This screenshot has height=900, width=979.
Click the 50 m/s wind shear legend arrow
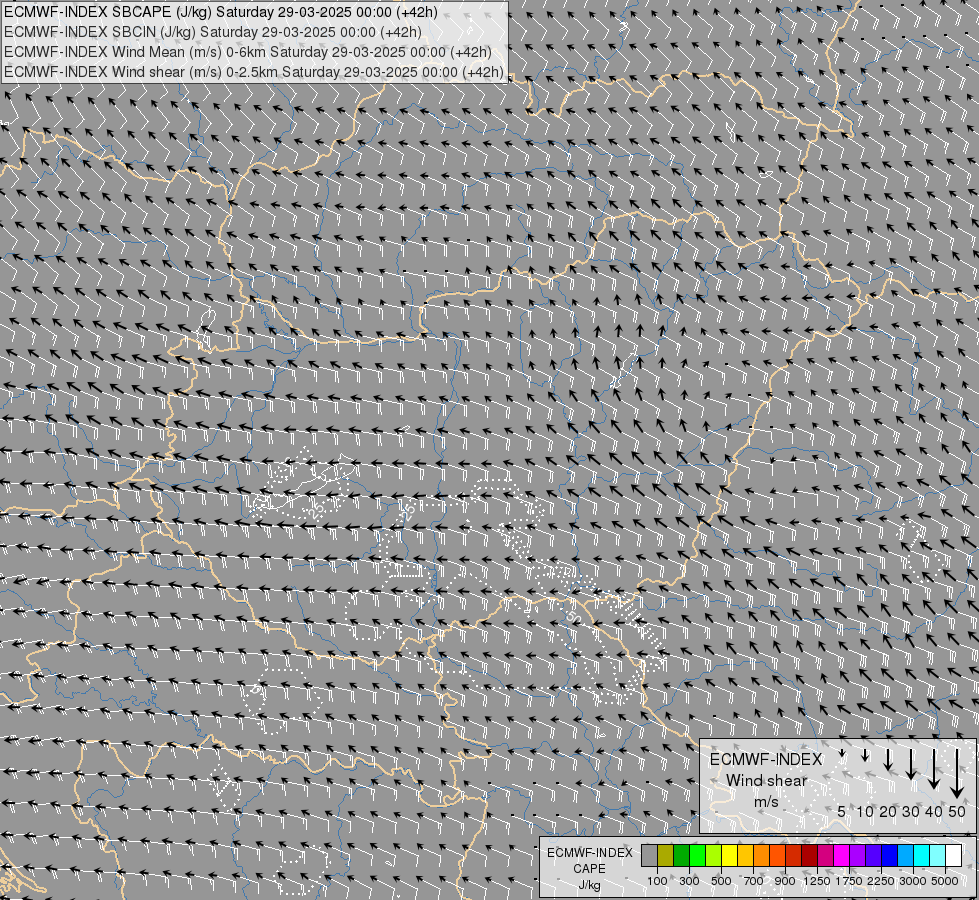point(957,774)
